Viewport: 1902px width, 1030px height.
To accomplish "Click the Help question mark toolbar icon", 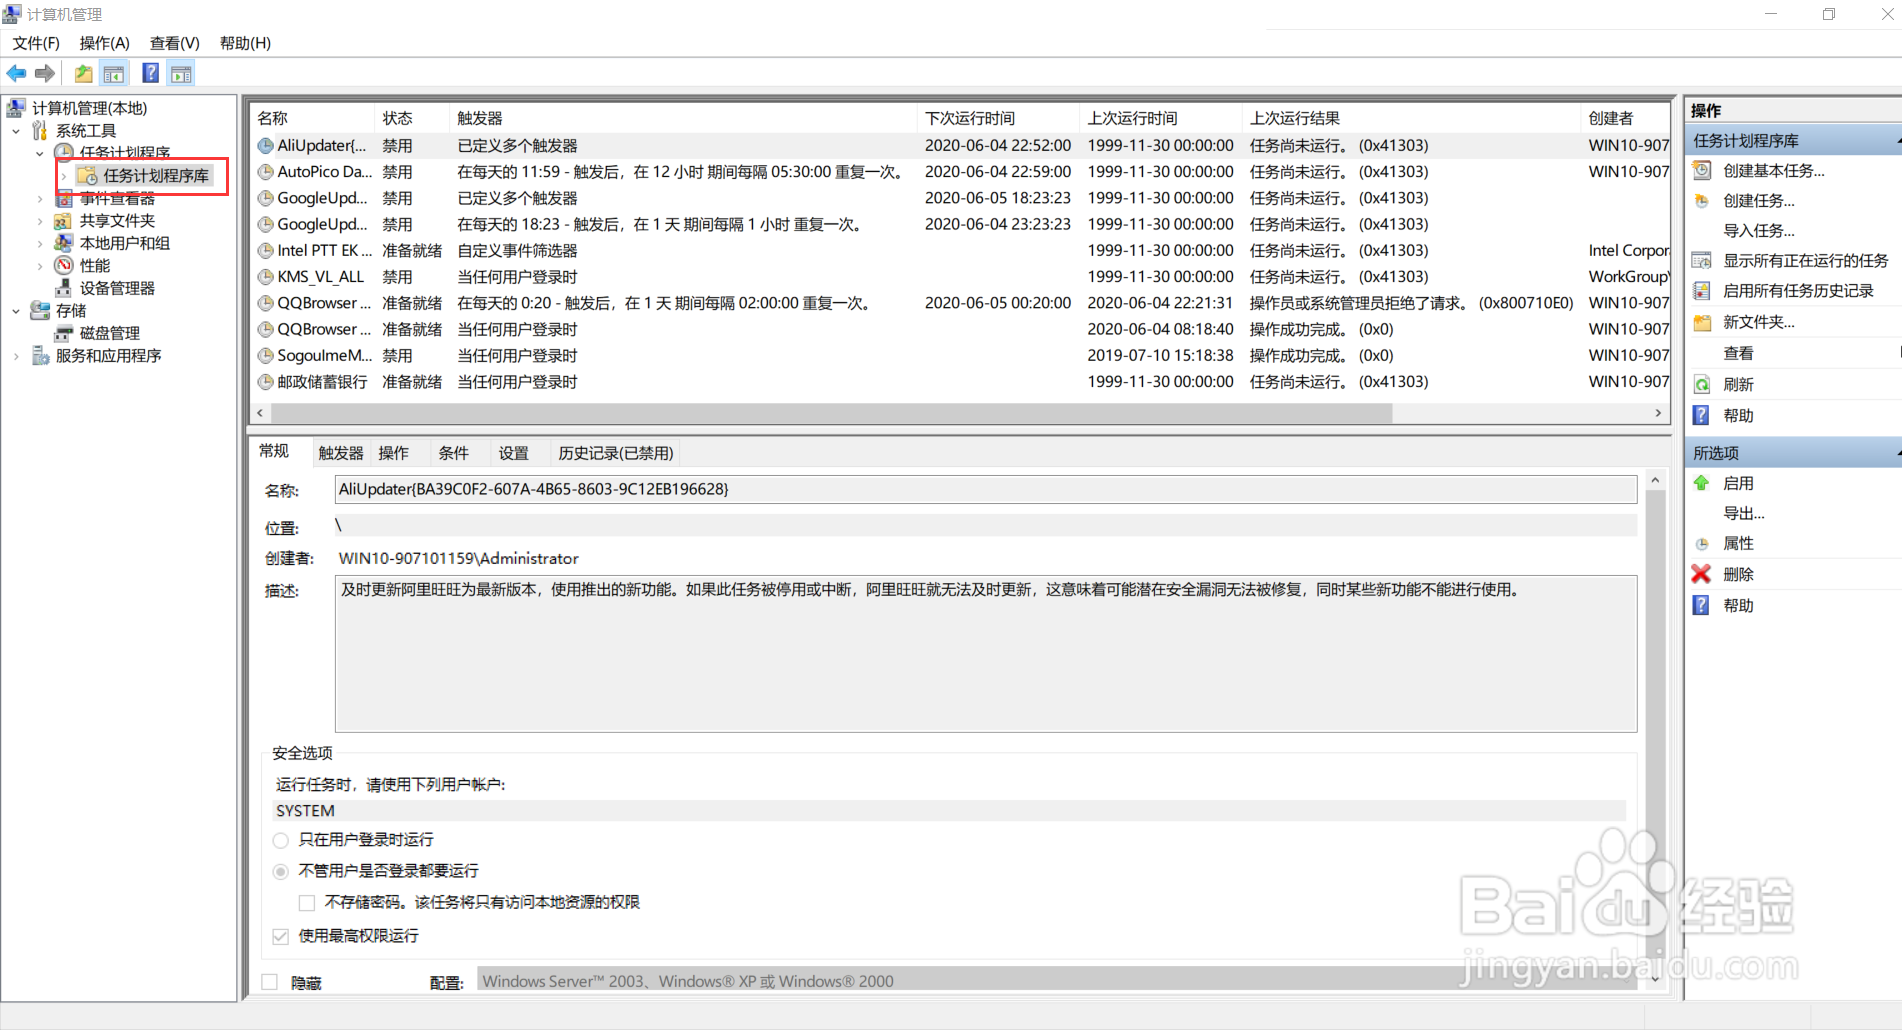I will [x=150, y=73].
